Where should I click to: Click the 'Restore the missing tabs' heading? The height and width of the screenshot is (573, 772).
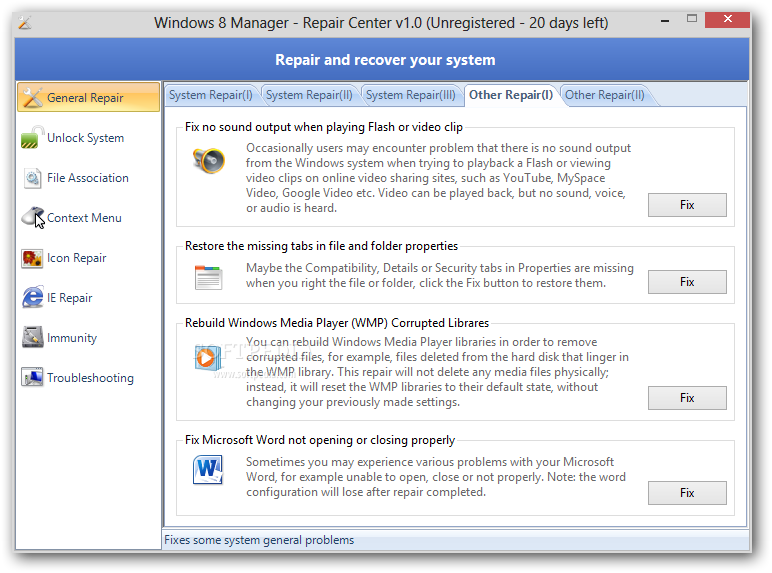pyautogui.click(x=321, y=246)
